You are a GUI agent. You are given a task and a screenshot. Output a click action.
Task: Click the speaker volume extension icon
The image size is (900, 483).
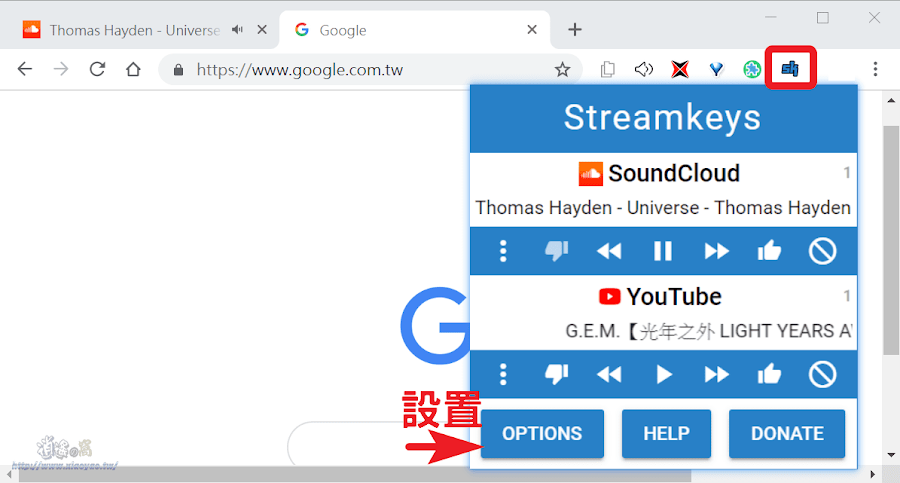pyautogui.click(x=643, y=69)
